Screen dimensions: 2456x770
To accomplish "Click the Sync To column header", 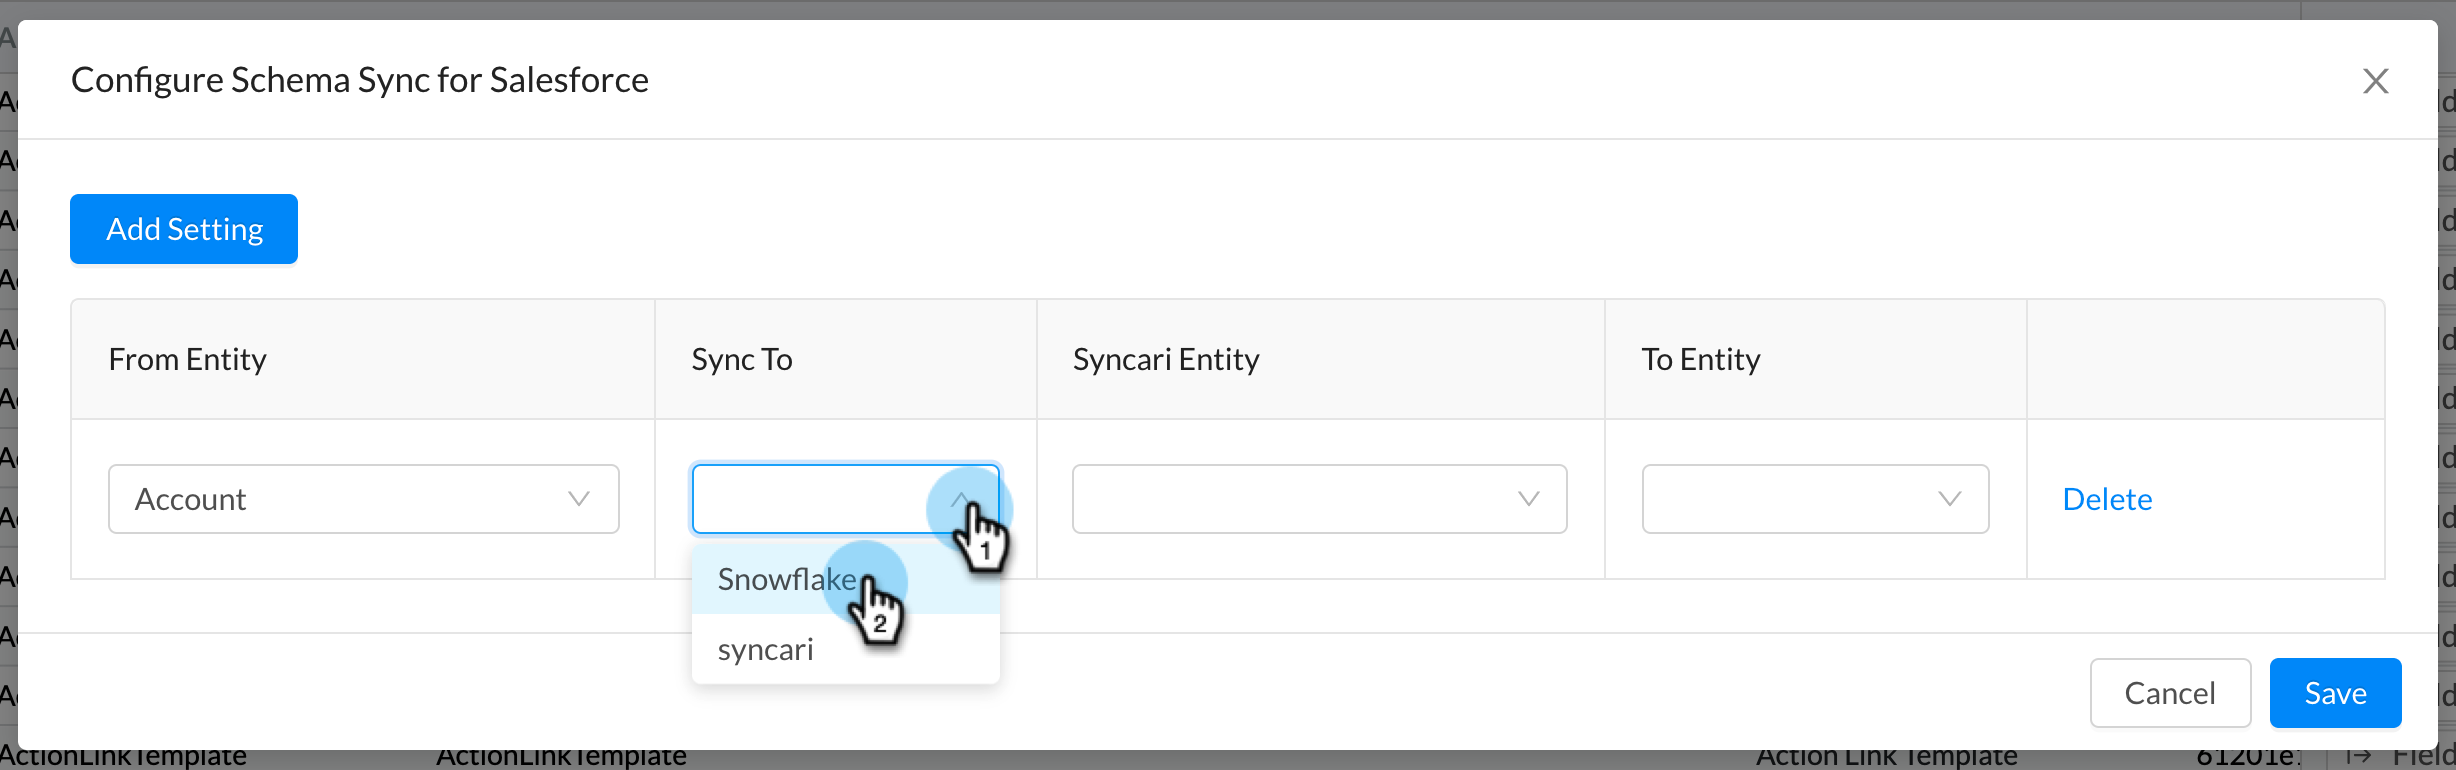I will click(x=740, y=359).
